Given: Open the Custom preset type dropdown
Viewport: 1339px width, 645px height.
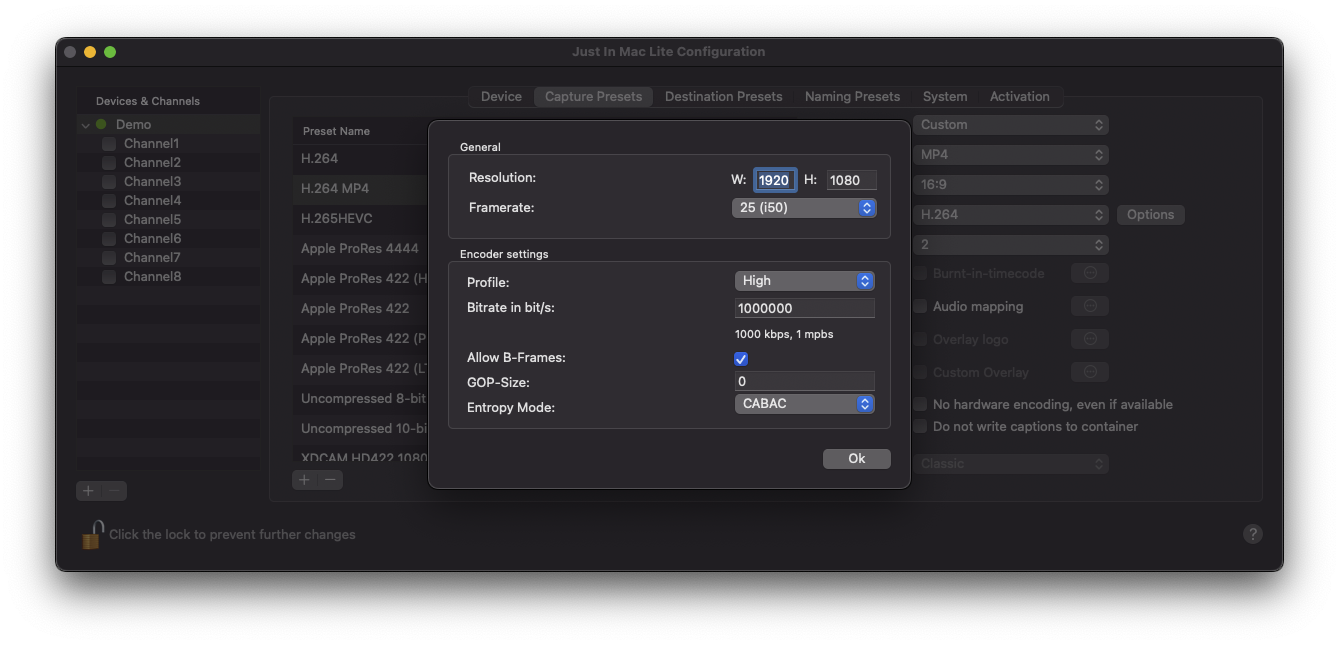Looking at the screenshot, I should 1010,125.
